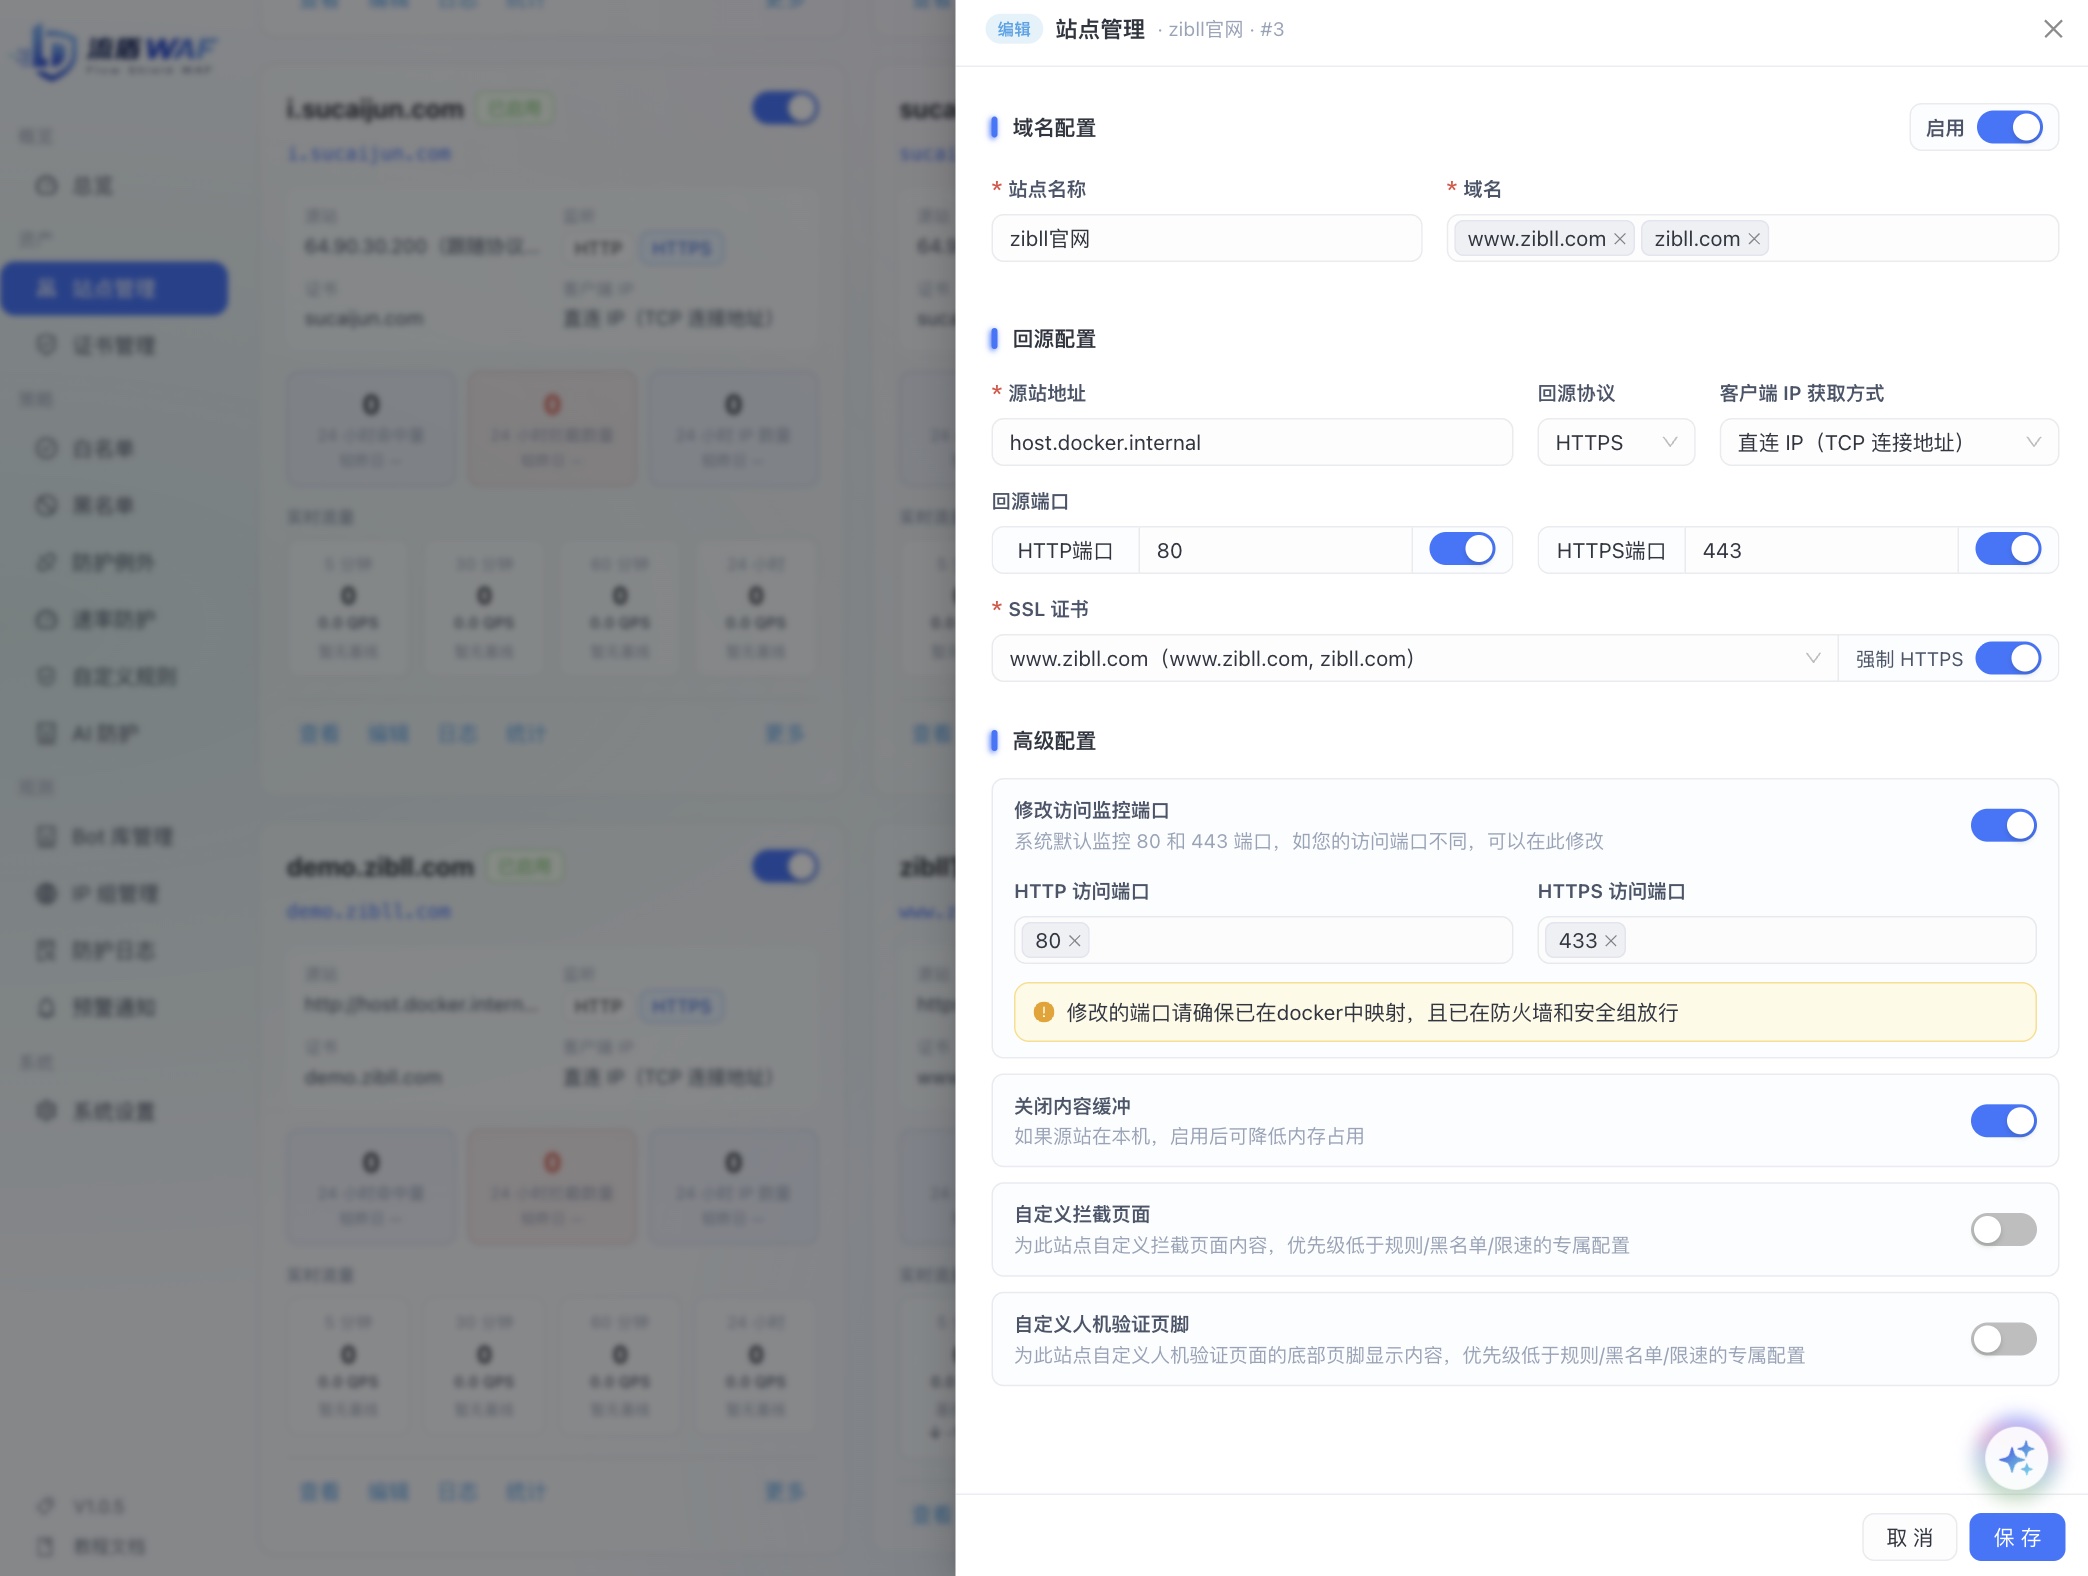Click the 'zibll官网 · #3' header subtitle

tap(1226, 30)
